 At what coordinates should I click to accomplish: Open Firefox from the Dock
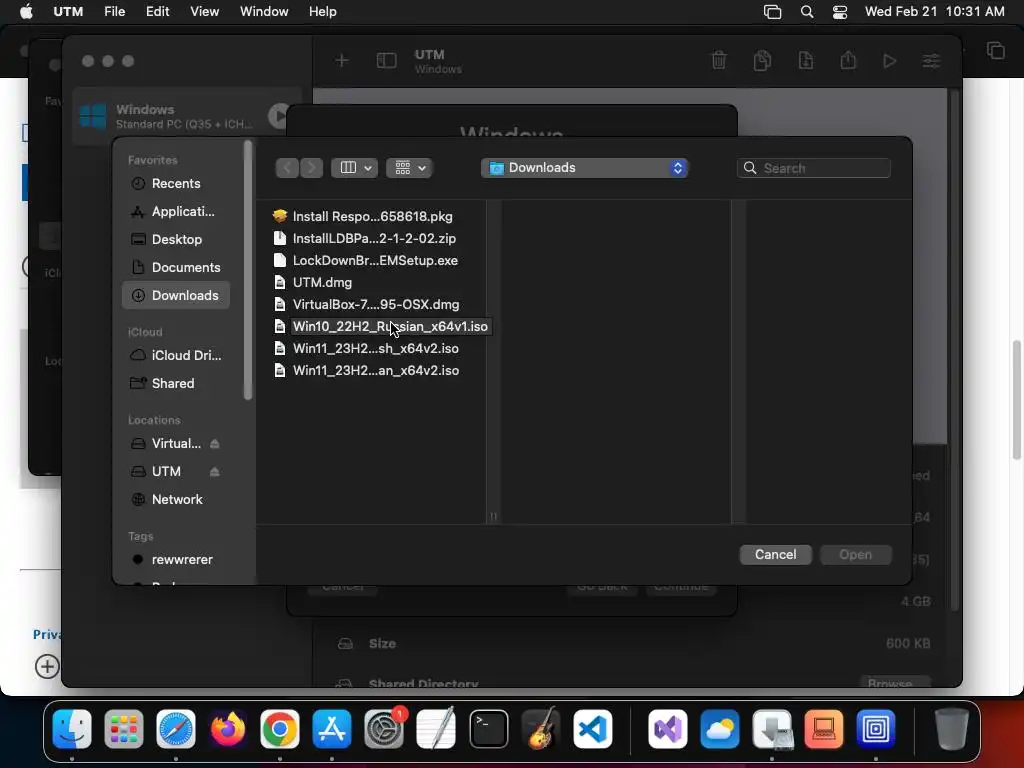pyautogui.click(x=227, y=729)
